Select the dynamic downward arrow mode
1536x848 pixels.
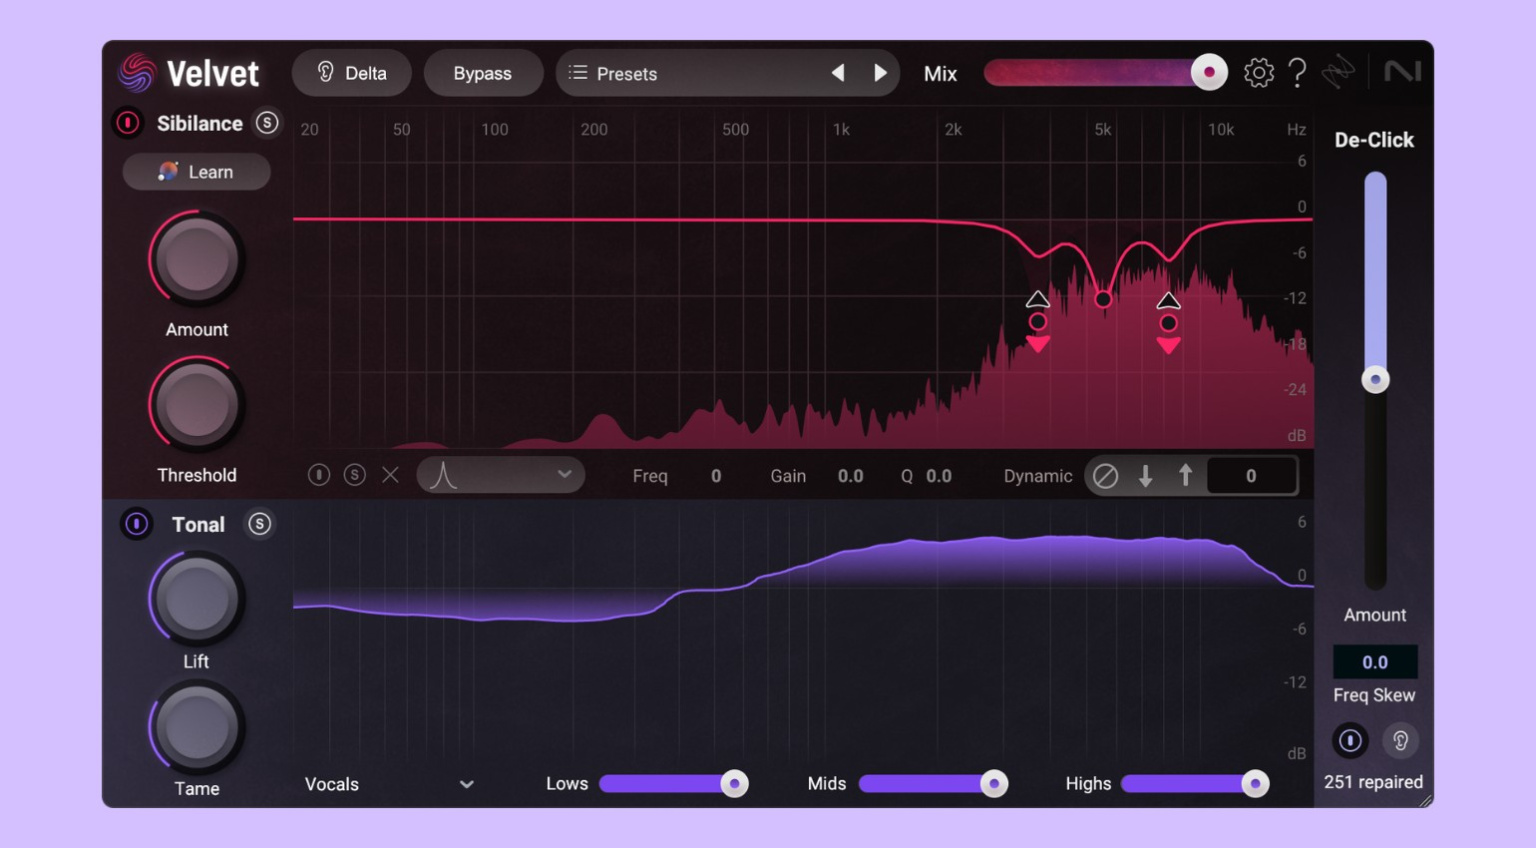[x=1146, y=476]
